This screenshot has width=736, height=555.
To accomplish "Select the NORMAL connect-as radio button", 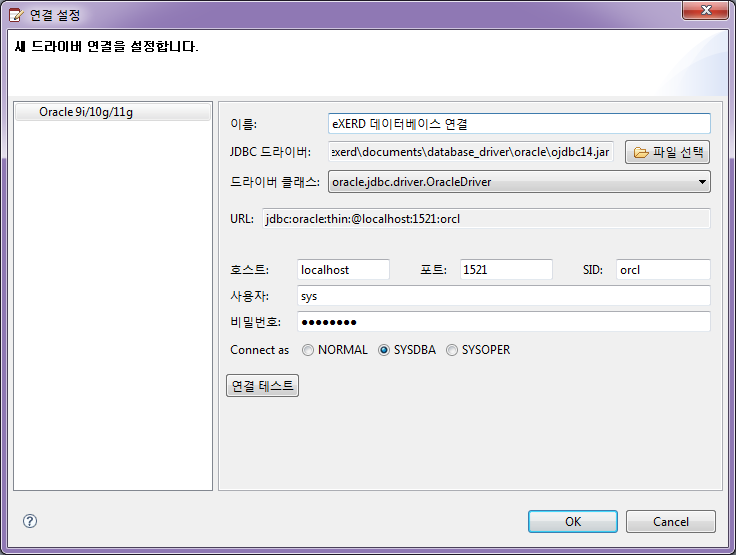I will point(308,350).
